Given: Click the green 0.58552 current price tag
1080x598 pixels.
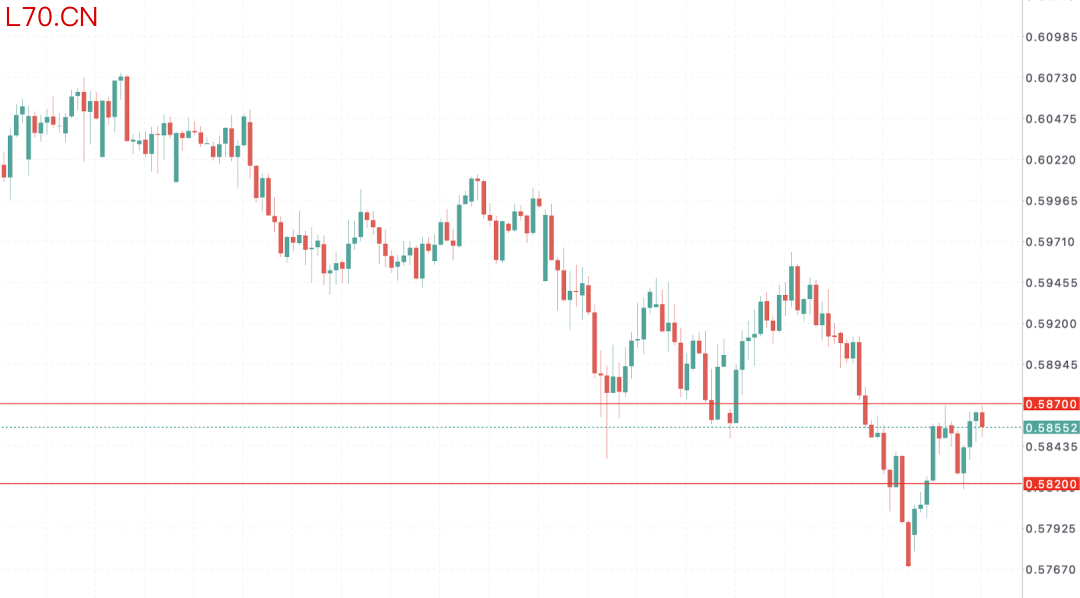Looking at the screenshot, I should pyautogui.click(x=1051, y=427).
